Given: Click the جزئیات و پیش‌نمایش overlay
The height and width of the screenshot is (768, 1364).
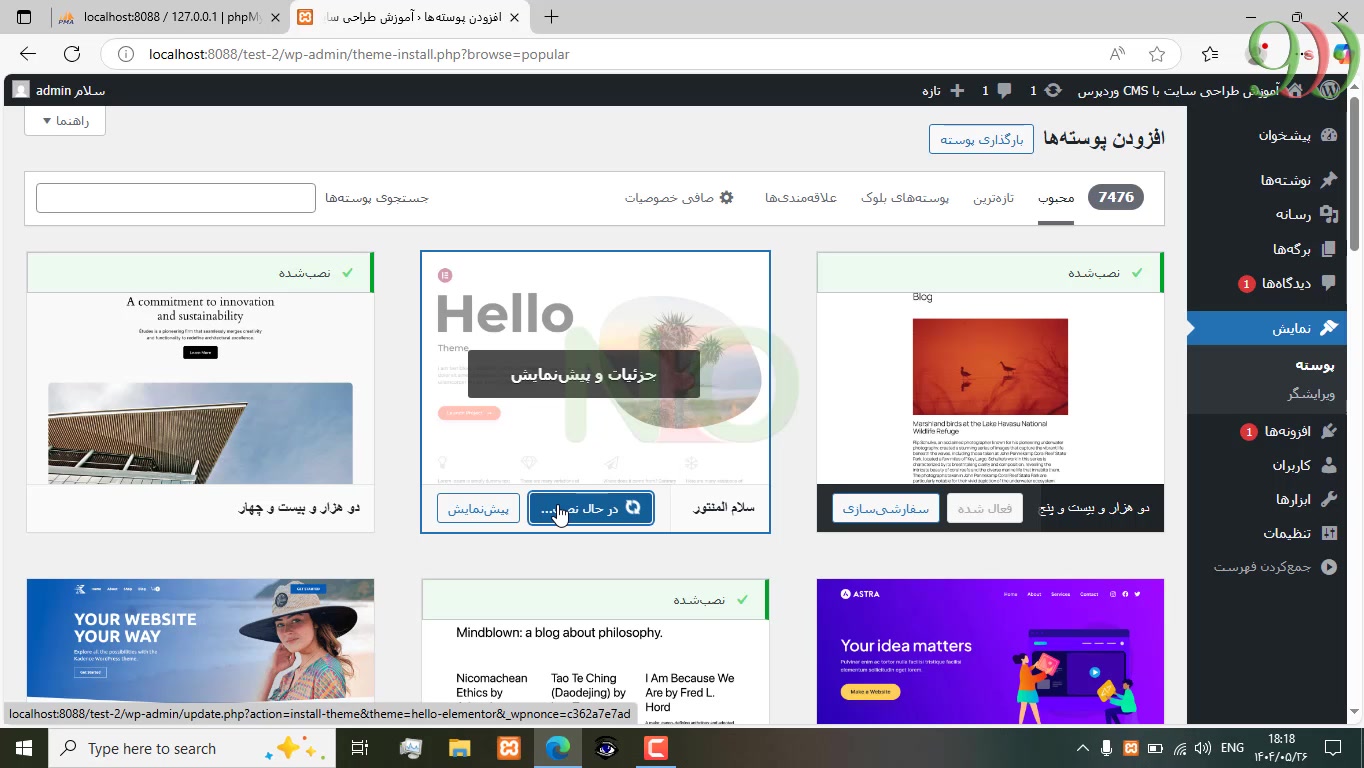Looking at the screenshot, I should tap(584, 374).
